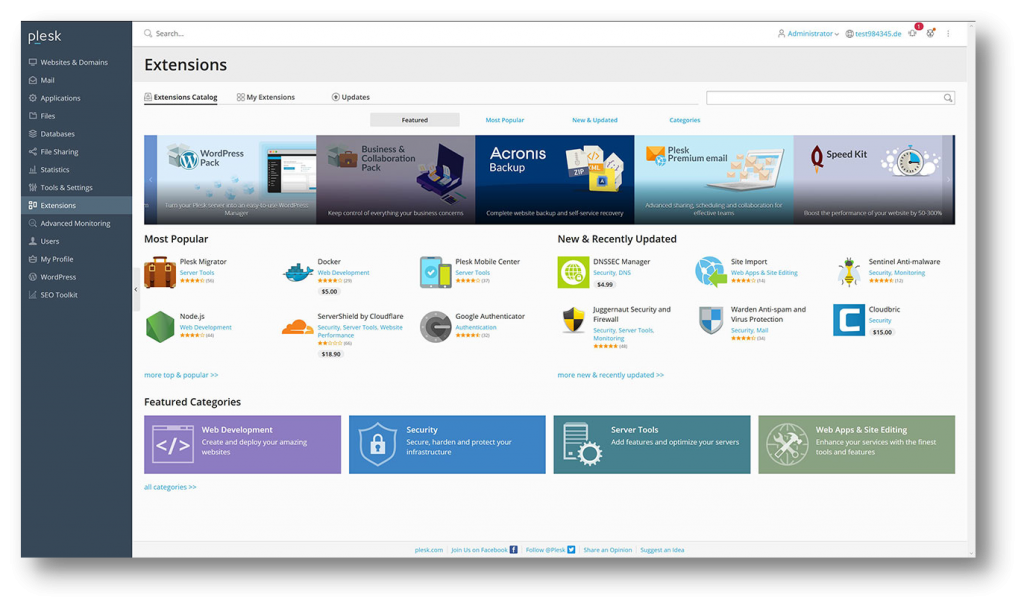The height and width of the screenshot is (606, 1024).
Task: Click the ServerShield by Cloudflare icon
Action: 298,327
